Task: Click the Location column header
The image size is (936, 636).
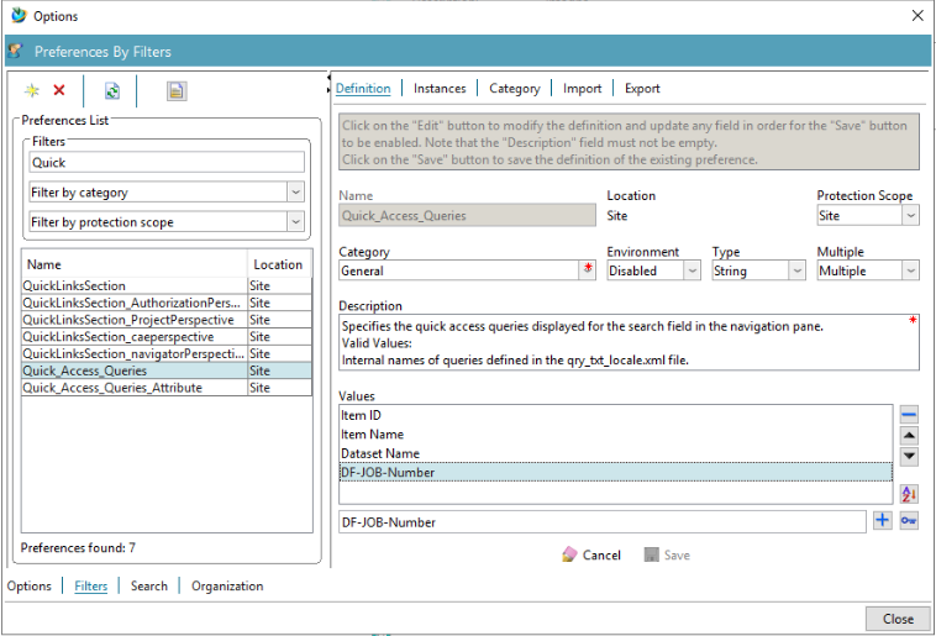Action: pyautogui.click(x=279, y=264)
